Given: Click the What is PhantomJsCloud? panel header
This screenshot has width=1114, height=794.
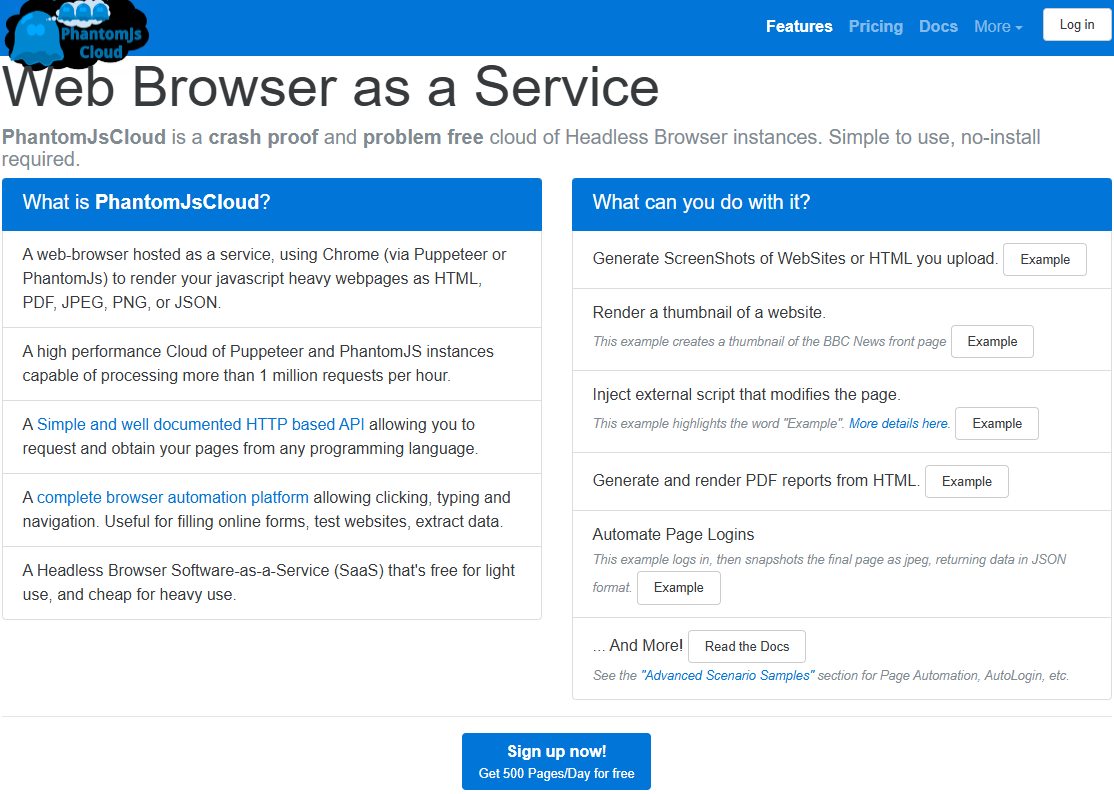Looking at the screenshot, I should (x=272, y=203).
